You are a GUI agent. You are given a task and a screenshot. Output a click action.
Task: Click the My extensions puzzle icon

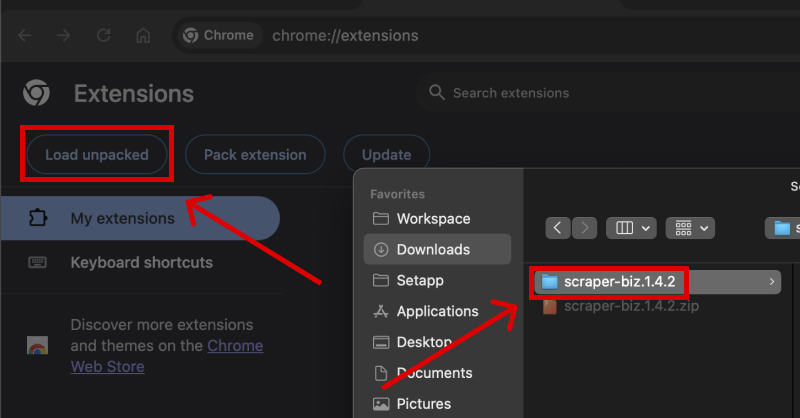[x=38, y=218]
